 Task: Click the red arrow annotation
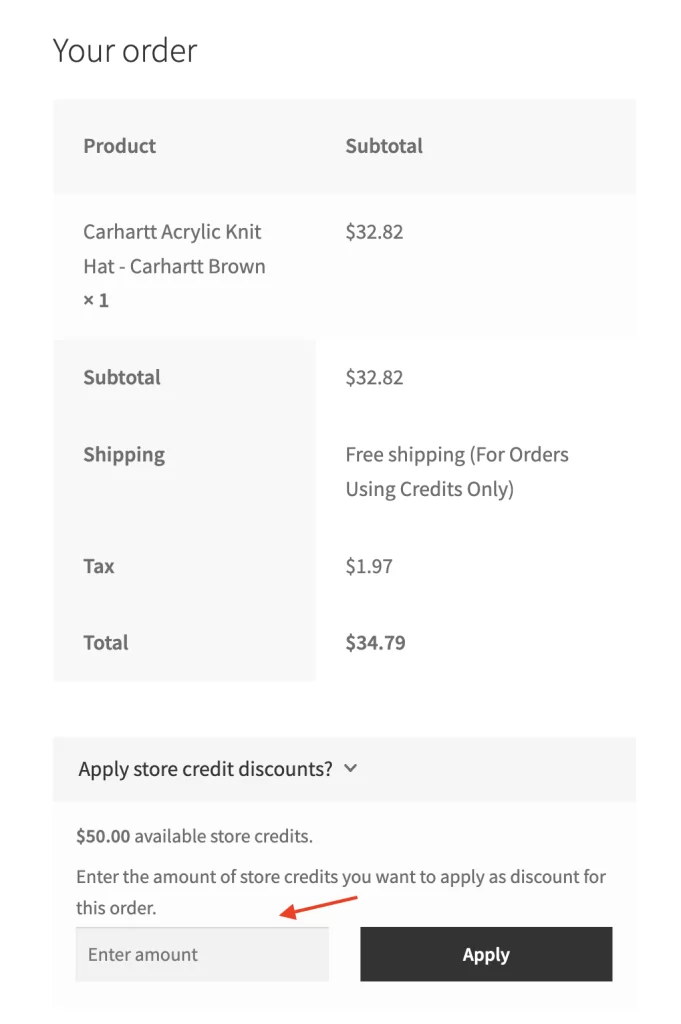point(318,905)
